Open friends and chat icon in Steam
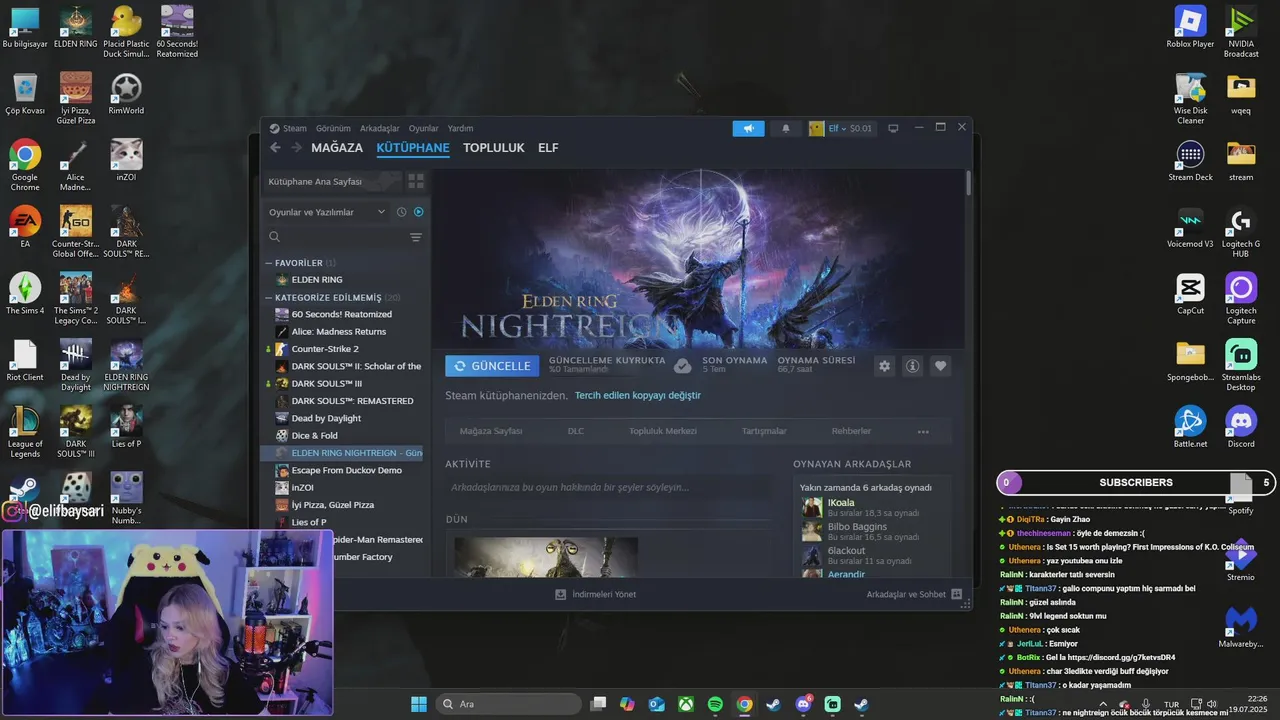1280x720 pixels. [x=956, y=594]
